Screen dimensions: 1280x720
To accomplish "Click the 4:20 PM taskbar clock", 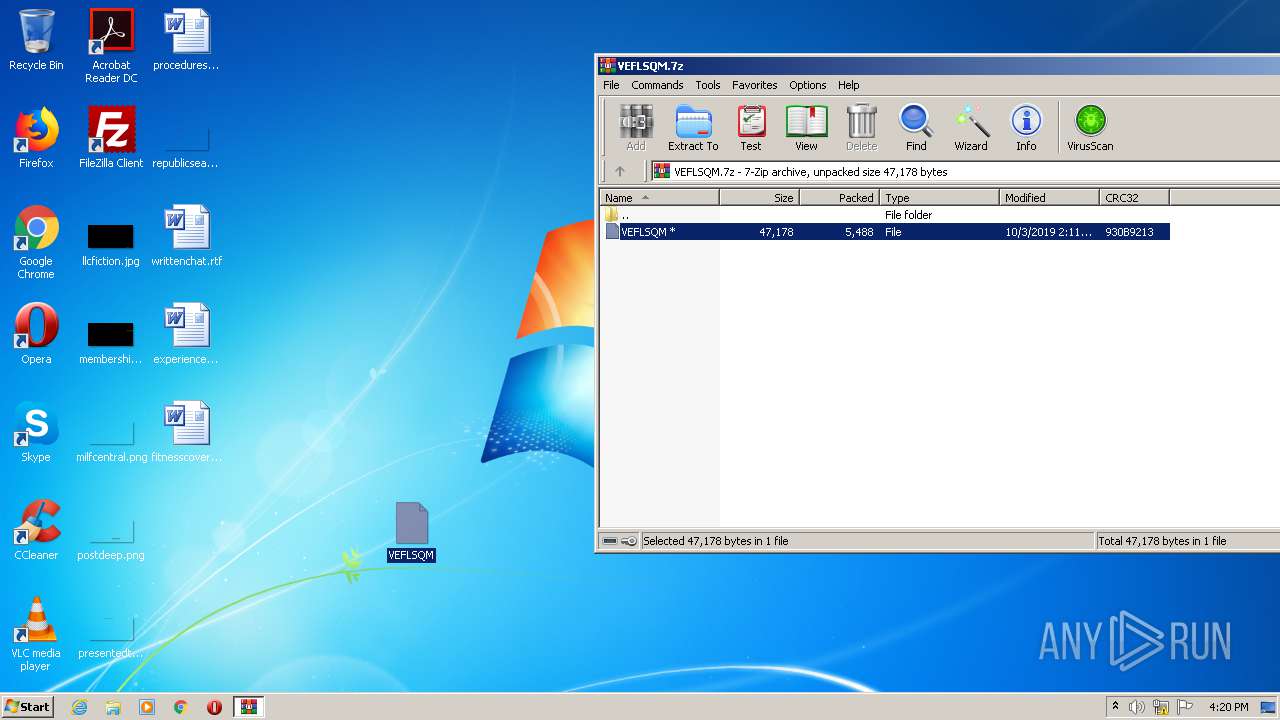I will pos(1229,707).
